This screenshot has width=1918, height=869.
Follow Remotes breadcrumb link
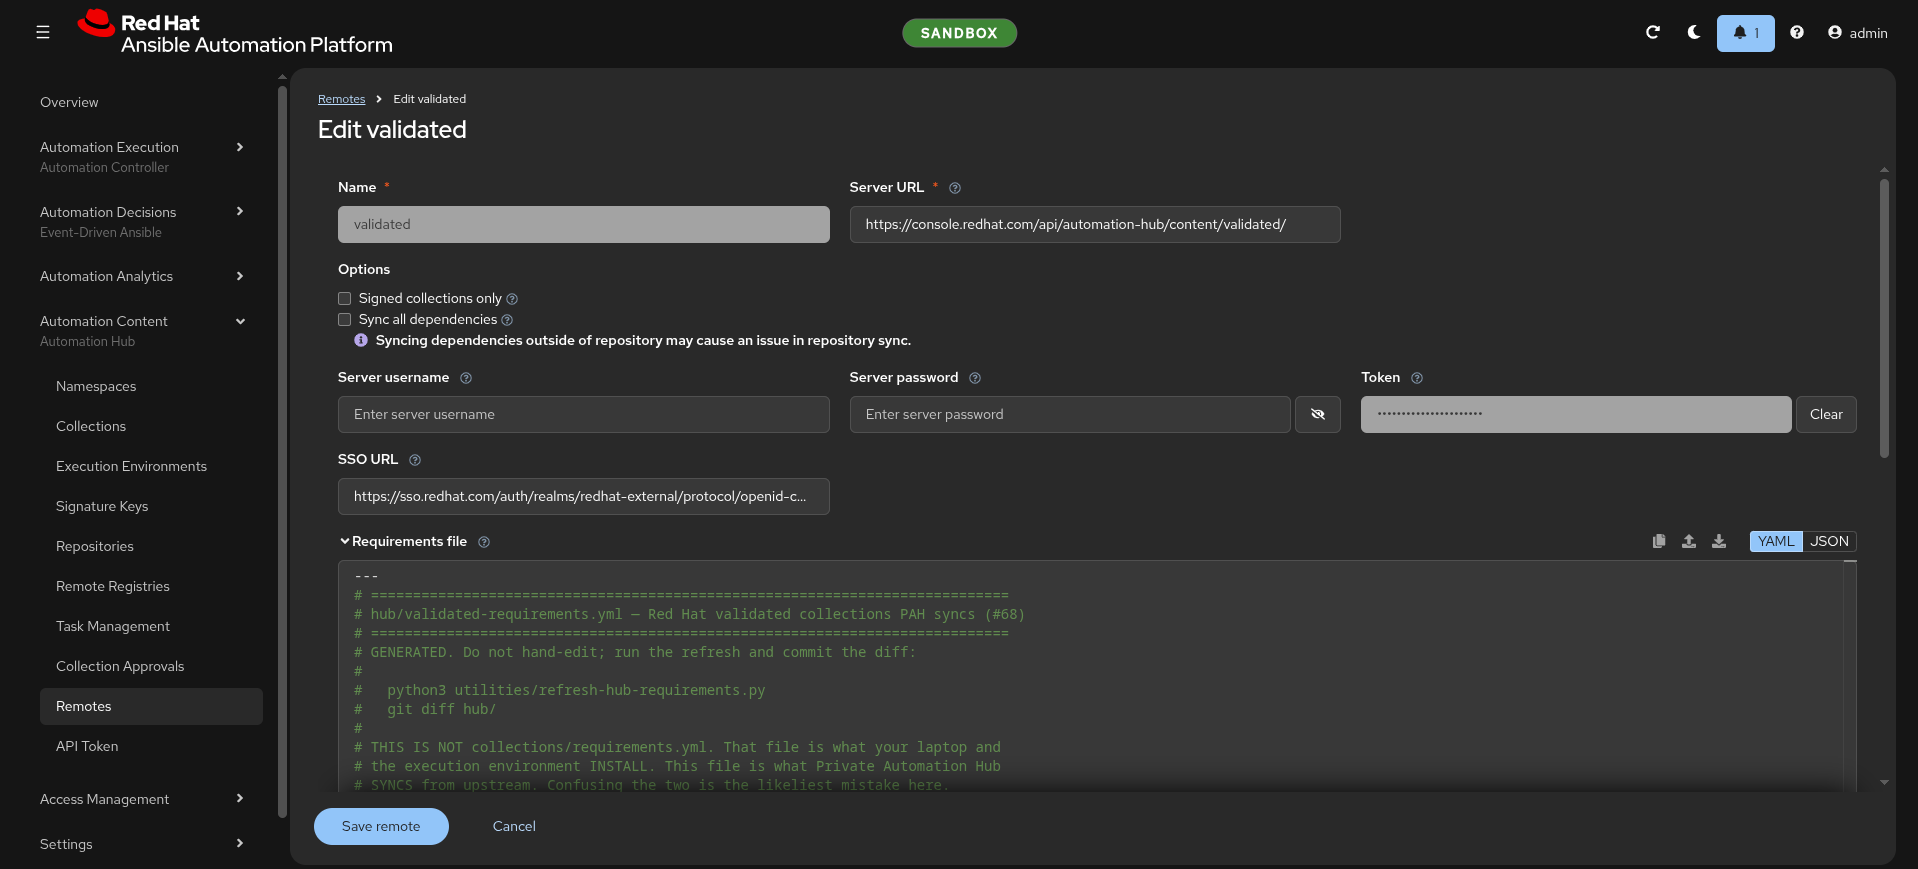pos(341,99)
